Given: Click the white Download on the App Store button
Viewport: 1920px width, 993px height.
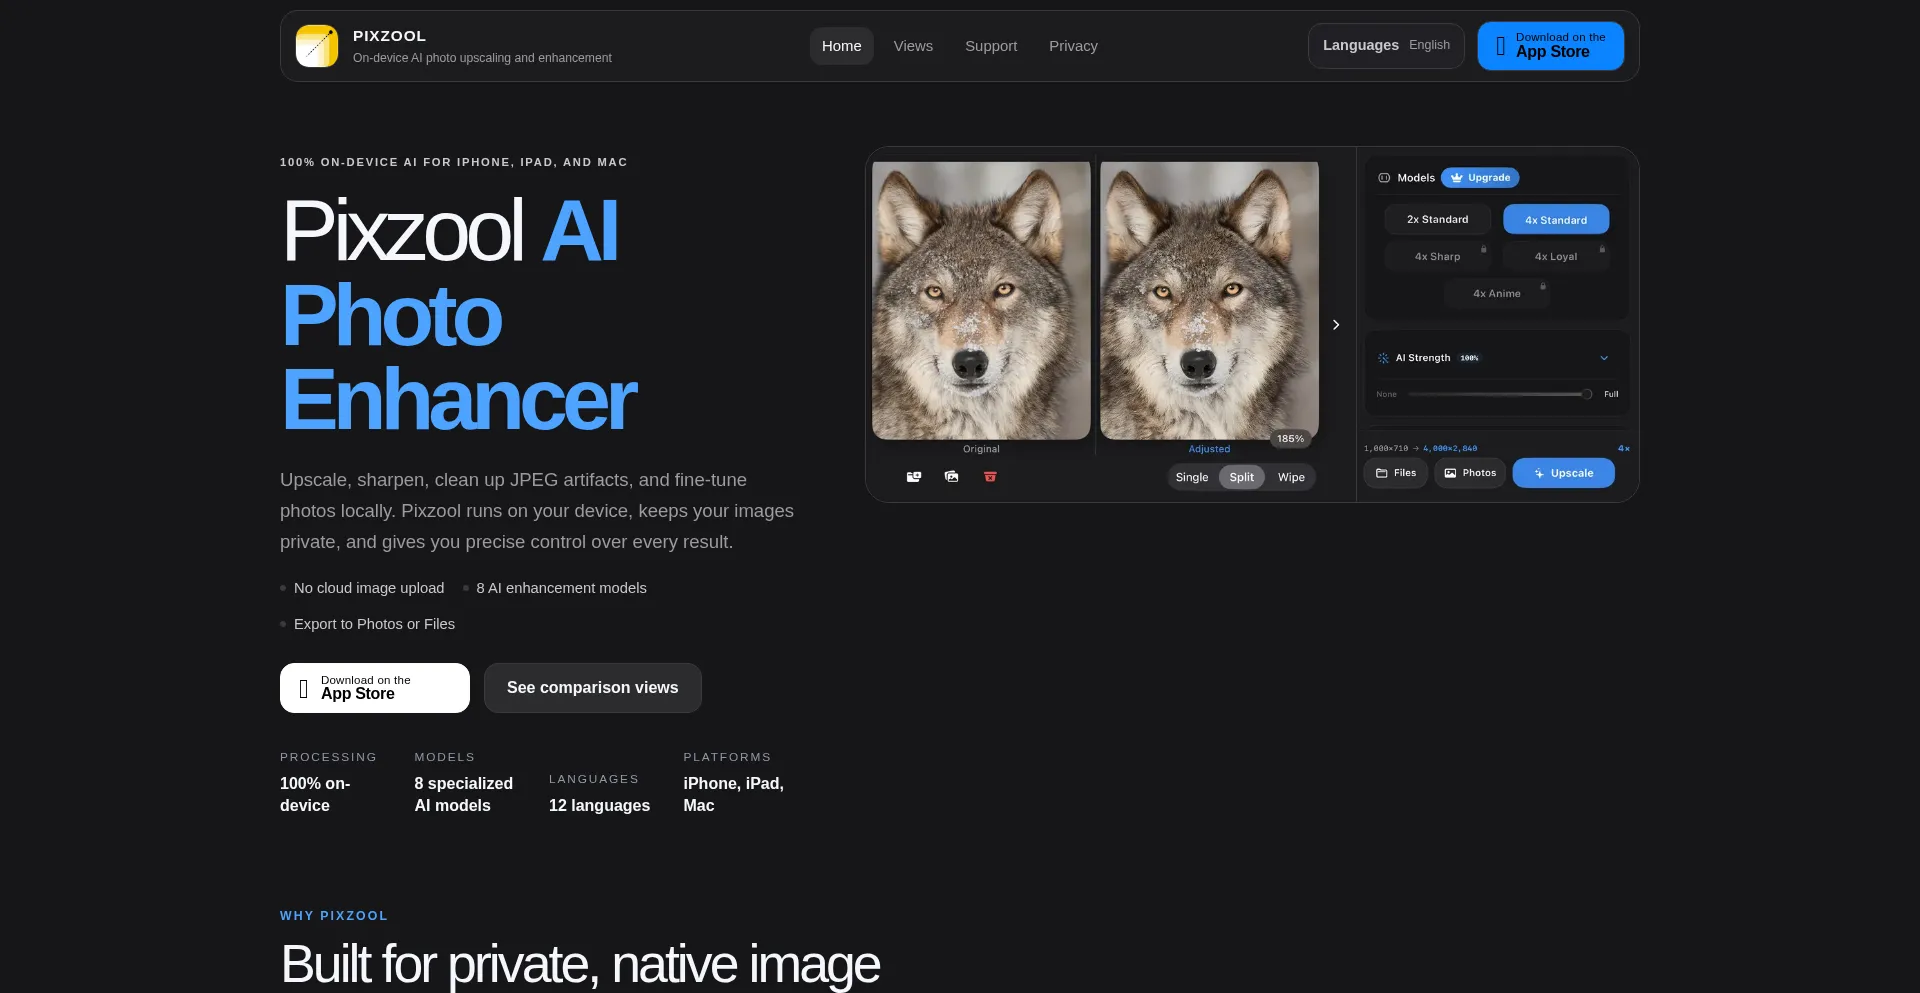Looking at the screenshot, I should [375, 688].
